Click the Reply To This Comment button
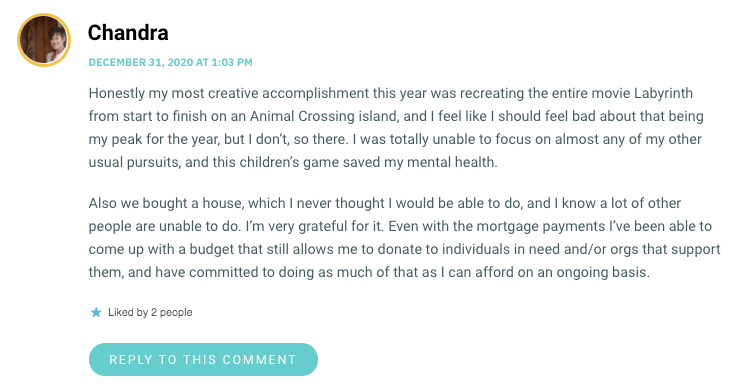The image size is (742, 386). pos(203,360)
